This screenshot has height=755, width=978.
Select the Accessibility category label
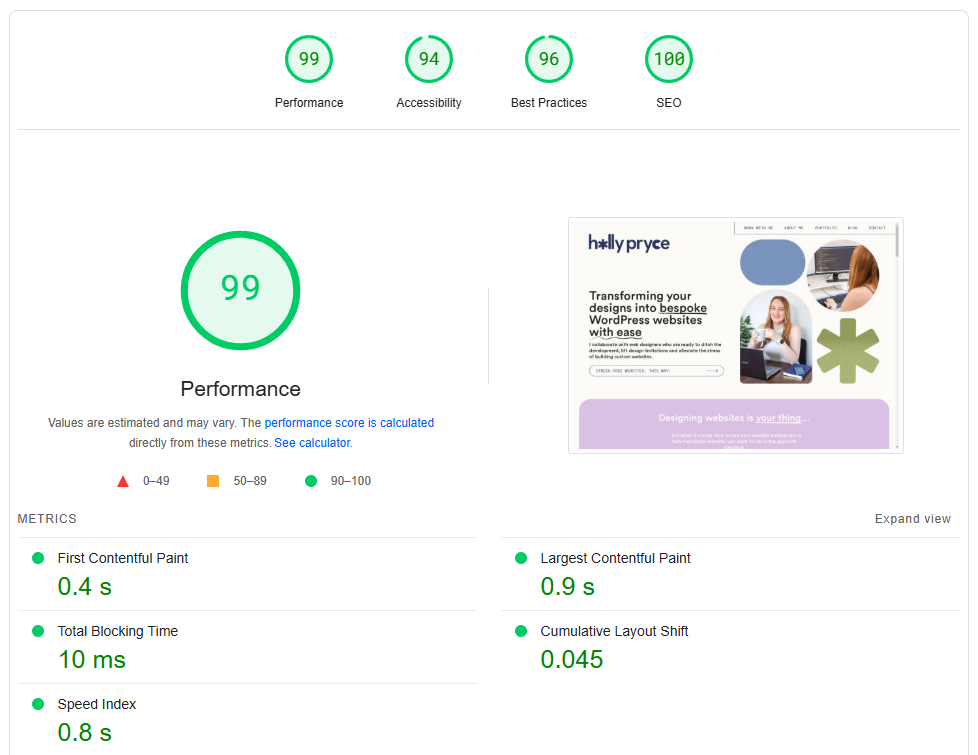(429, 102)
